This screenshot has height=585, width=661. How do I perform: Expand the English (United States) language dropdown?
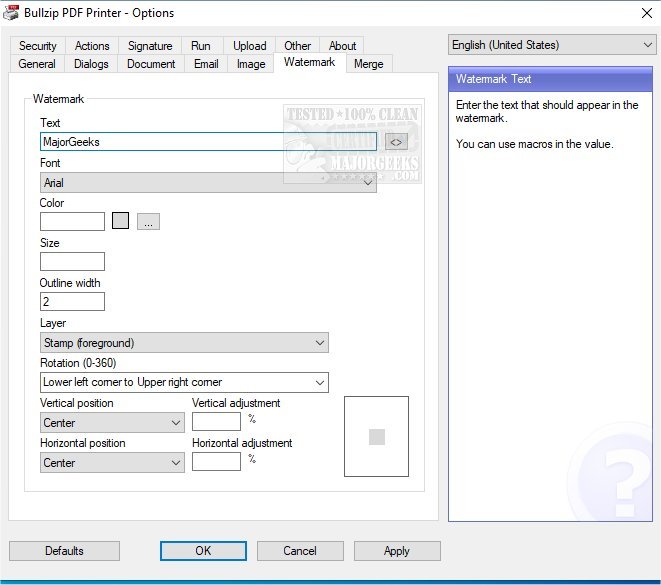pos(552,45)
